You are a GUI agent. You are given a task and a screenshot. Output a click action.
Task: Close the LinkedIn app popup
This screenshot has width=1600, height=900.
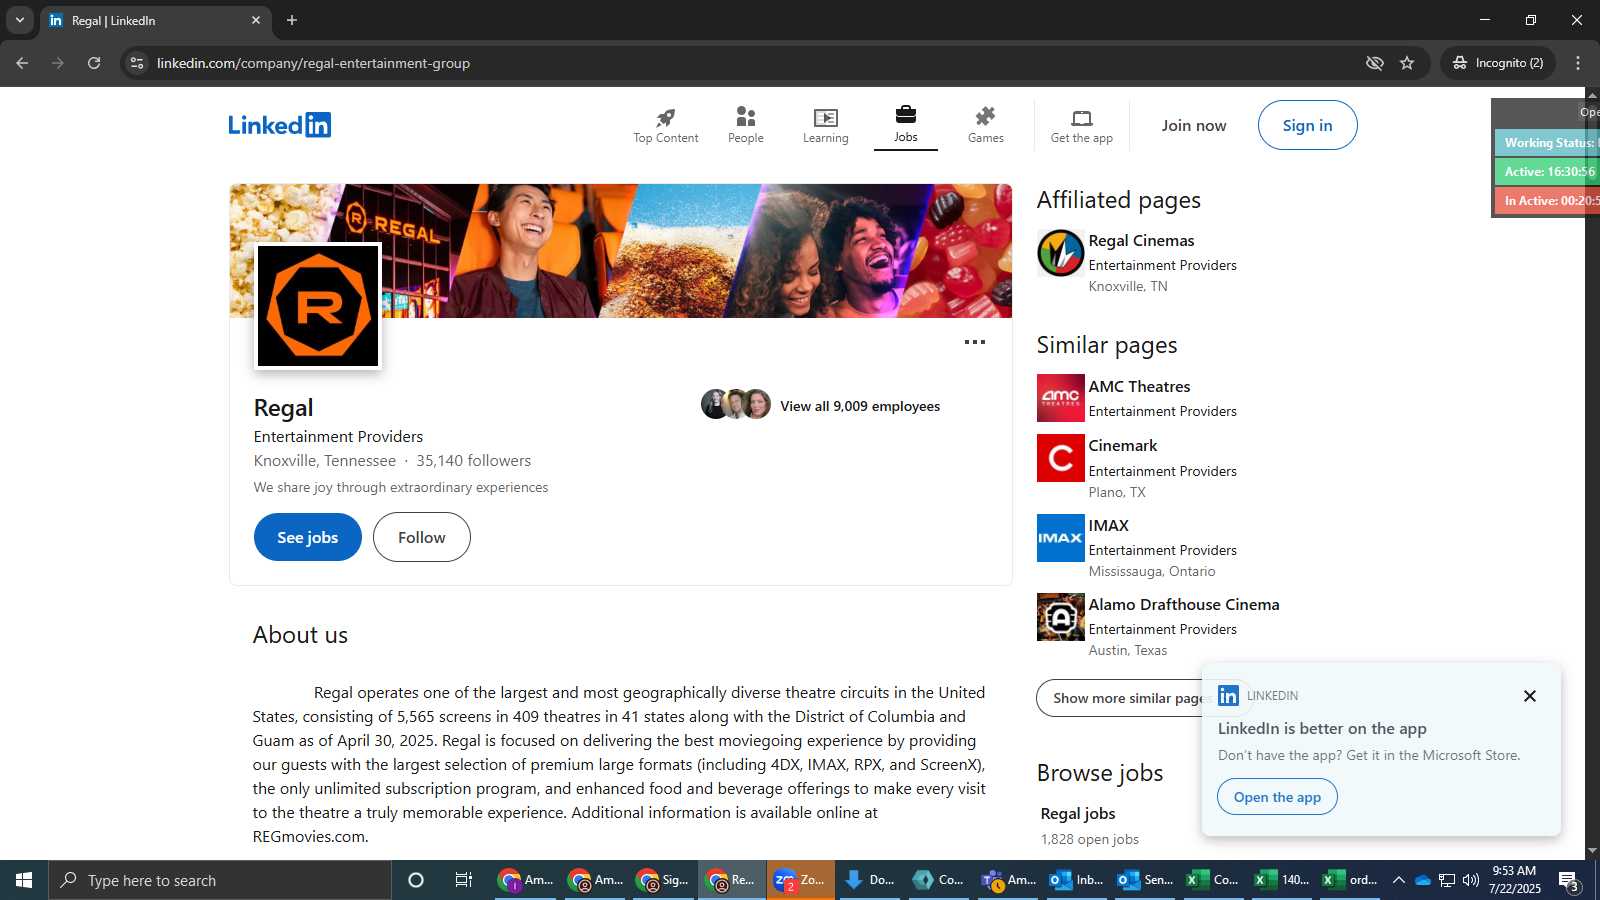[1529, 696]
